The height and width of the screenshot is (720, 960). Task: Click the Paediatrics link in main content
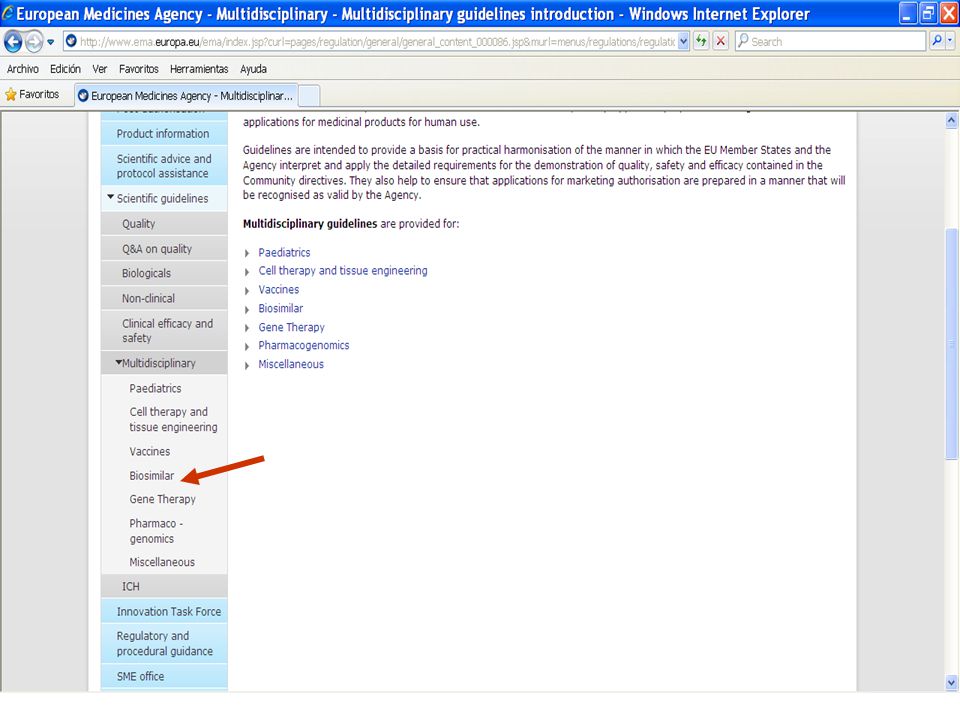point(284,252)
